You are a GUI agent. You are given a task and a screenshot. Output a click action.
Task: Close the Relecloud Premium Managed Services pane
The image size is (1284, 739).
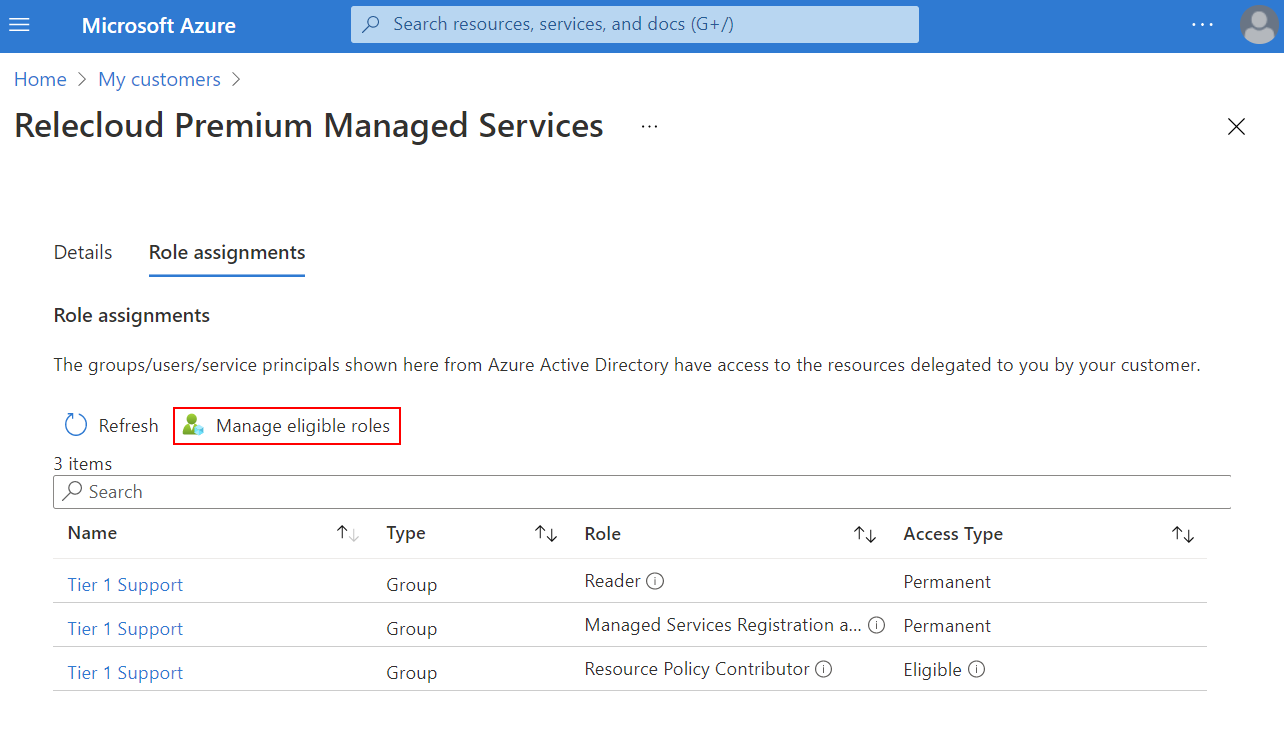(x=1236, y=127)
